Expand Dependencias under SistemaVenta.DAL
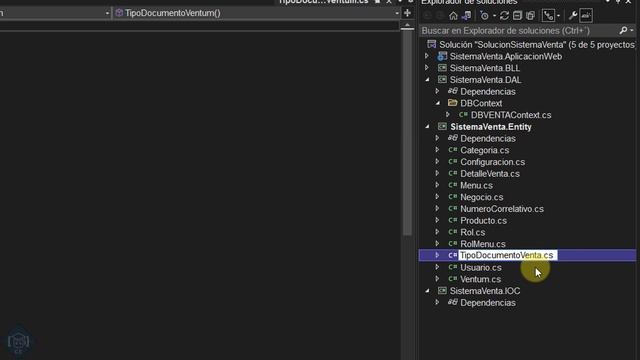This screenshot has height=360, width=640. pyautogui.click(x=437, y=91)
